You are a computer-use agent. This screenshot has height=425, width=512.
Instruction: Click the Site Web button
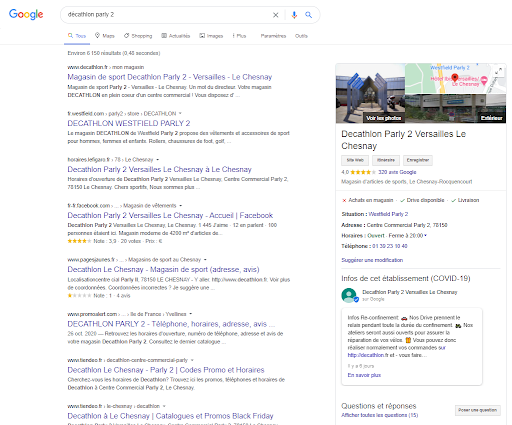[x=355, y=160]
